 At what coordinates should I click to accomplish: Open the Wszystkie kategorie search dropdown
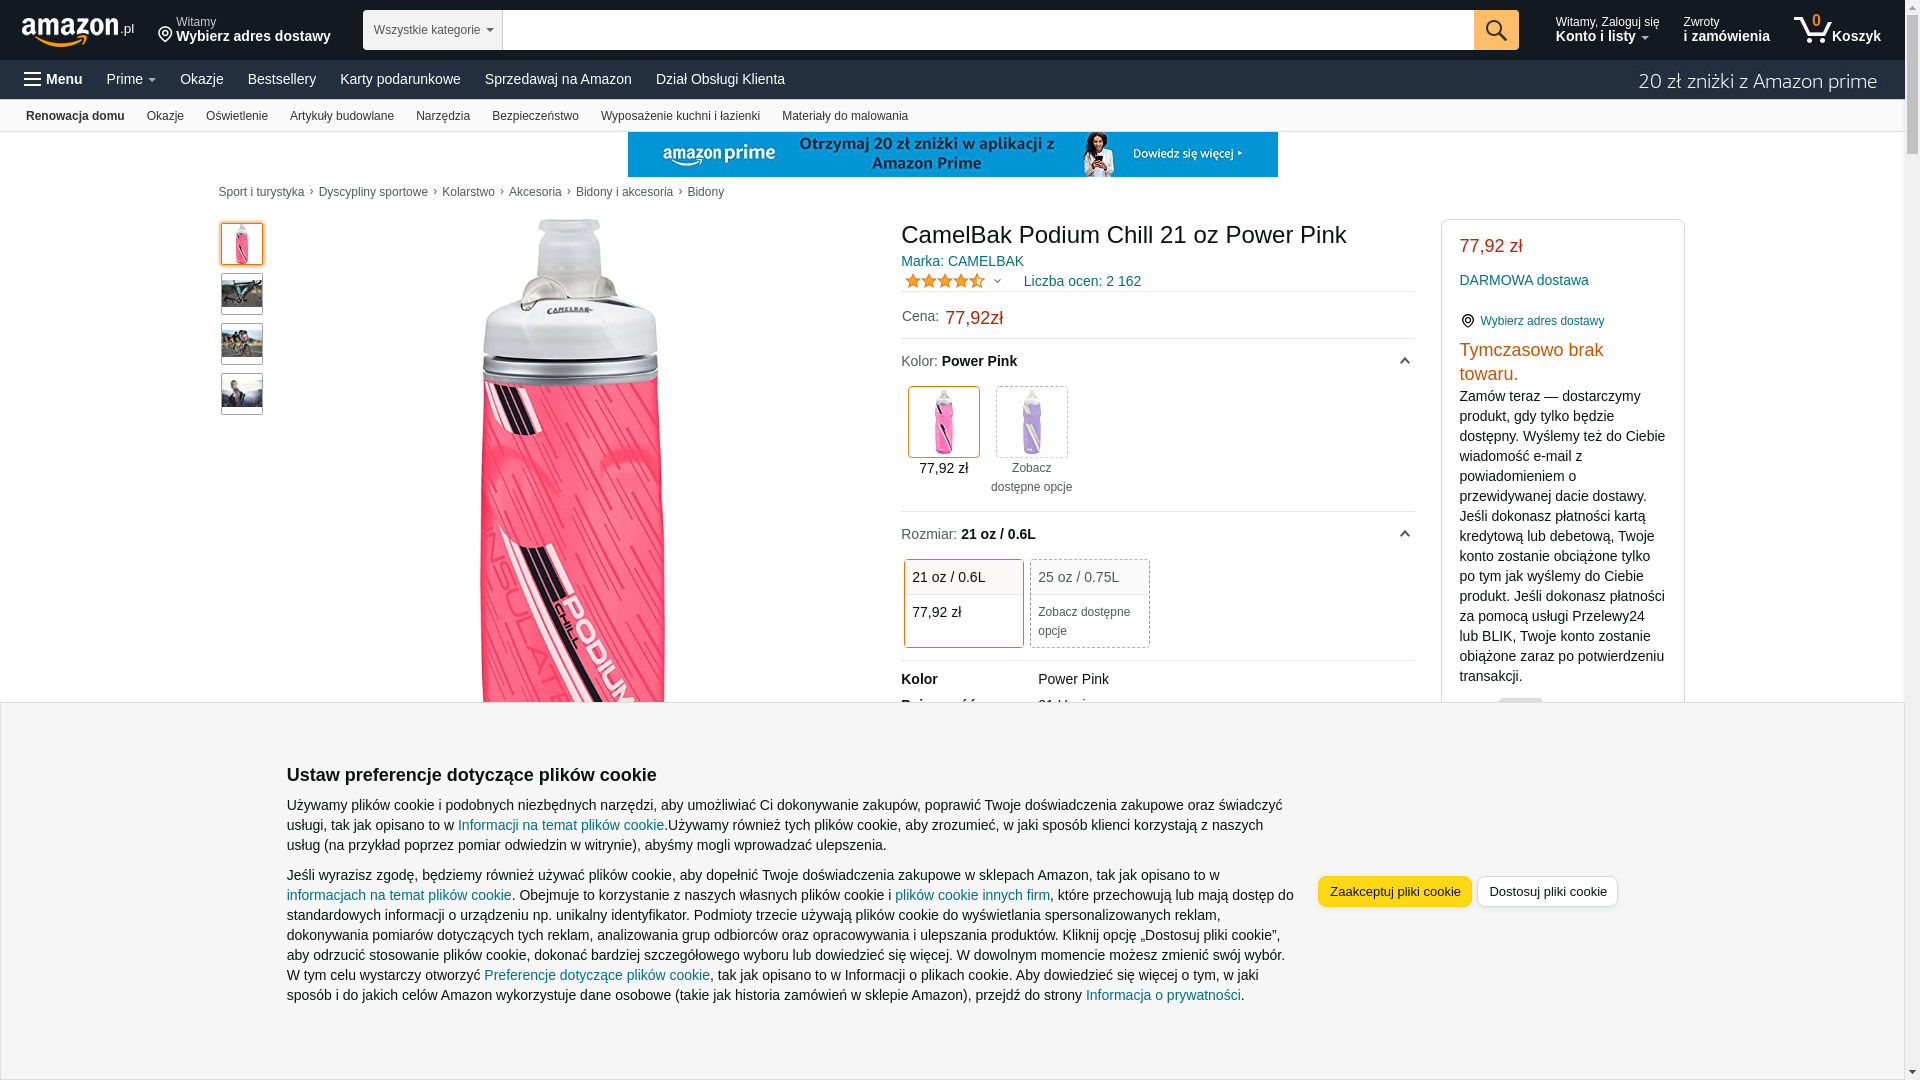[x=432, y=30]
